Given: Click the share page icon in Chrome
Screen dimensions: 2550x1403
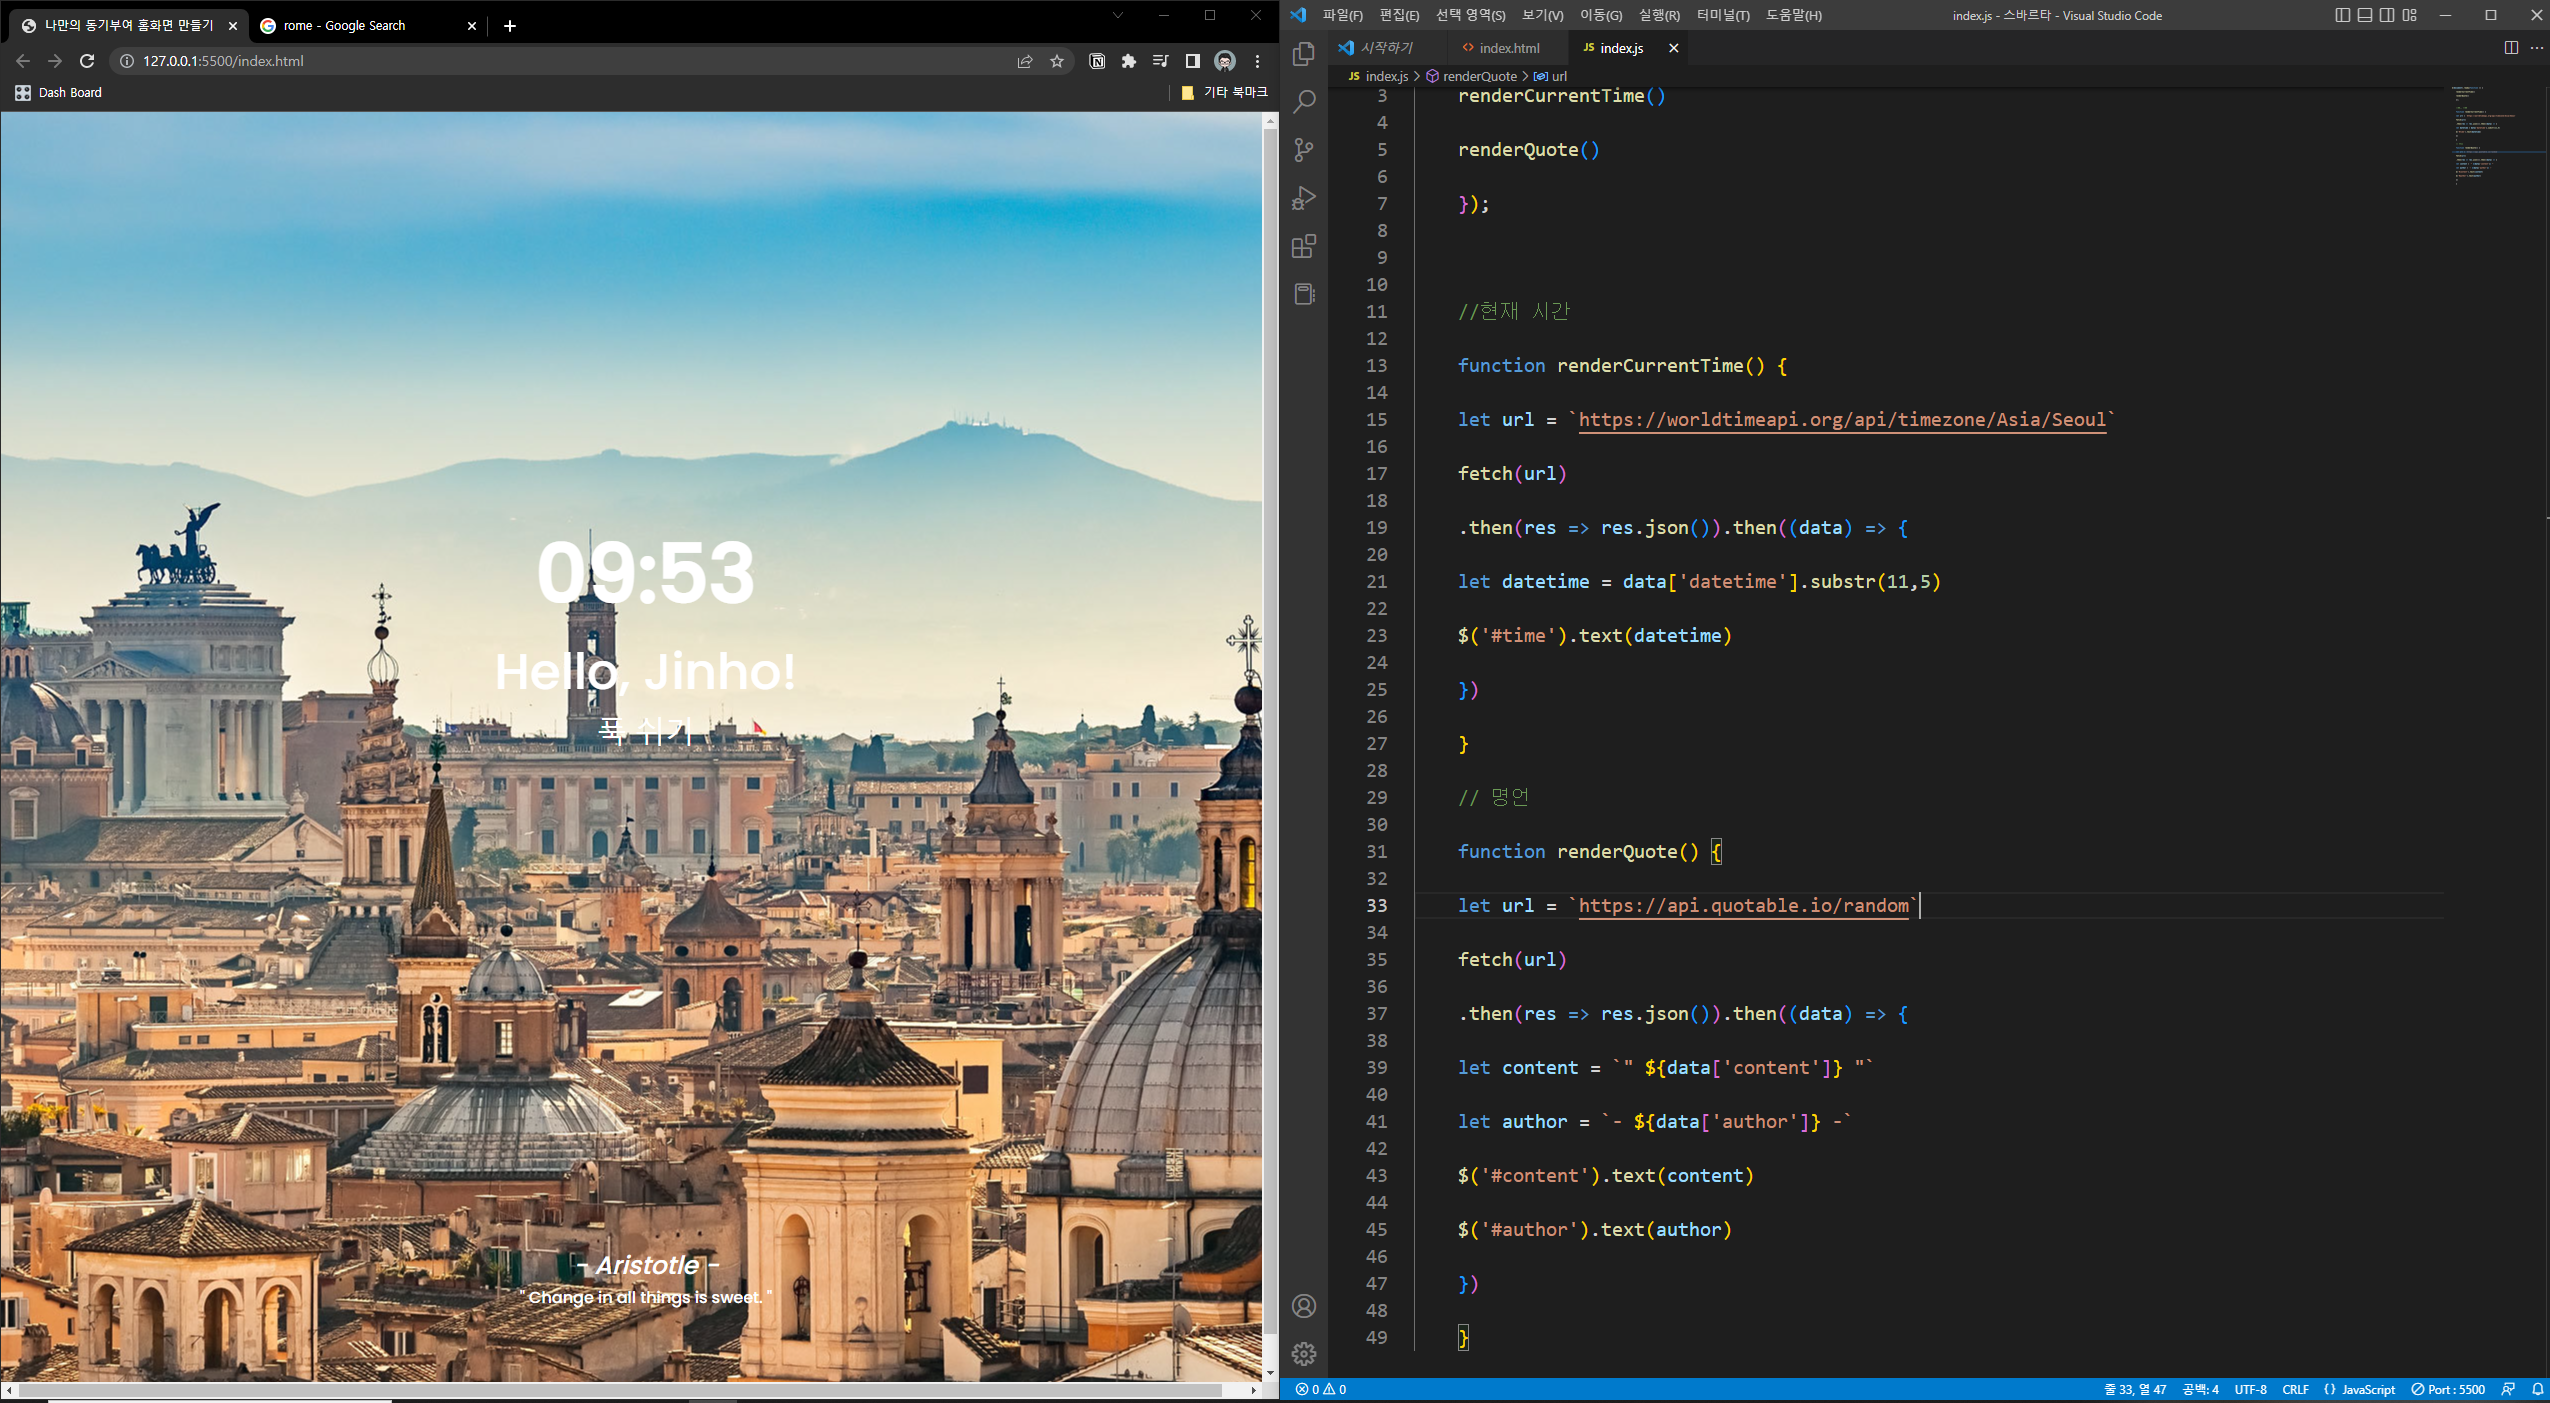Looking at the screenshot, I should tap(1025, 61).
